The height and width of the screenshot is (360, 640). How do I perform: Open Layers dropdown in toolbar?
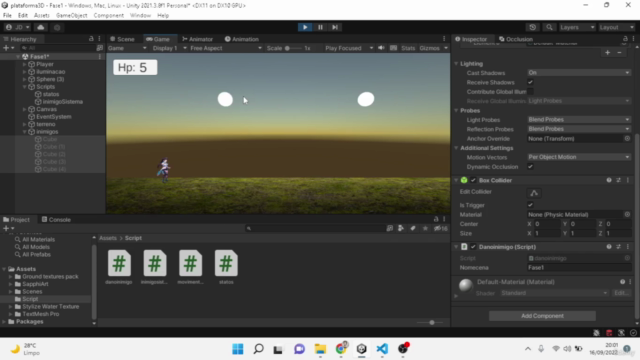[577, 27]
